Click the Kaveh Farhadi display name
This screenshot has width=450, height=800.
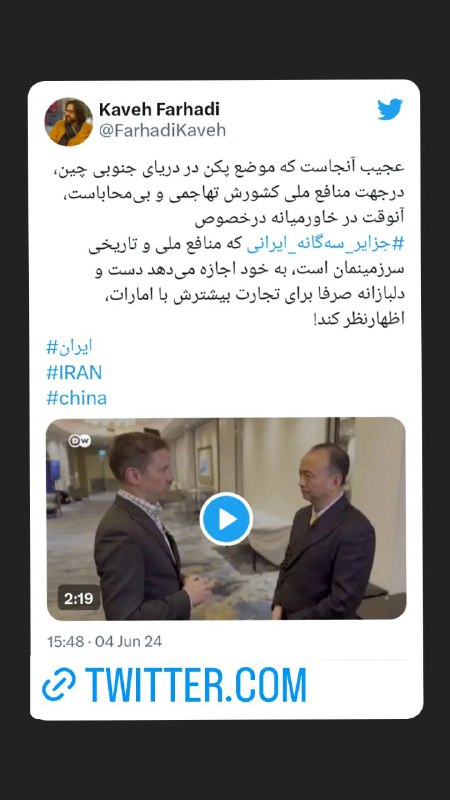click(159, 109)
